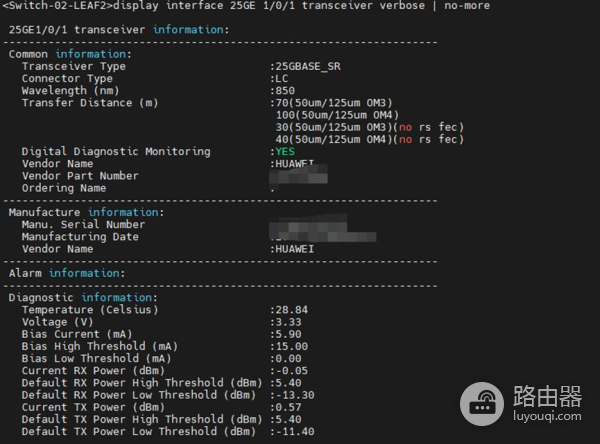Click 'Default RX Power Low Threshold (dBm)' label
Screen dimensions: 600x444
coord(139,395)
